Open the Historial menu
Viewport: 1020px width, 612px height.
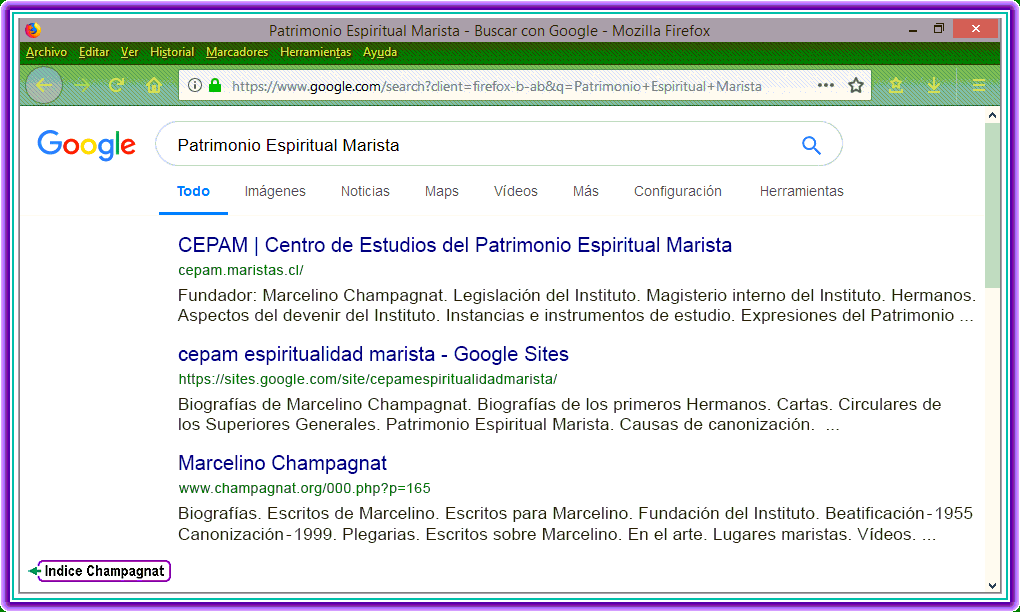172,52
